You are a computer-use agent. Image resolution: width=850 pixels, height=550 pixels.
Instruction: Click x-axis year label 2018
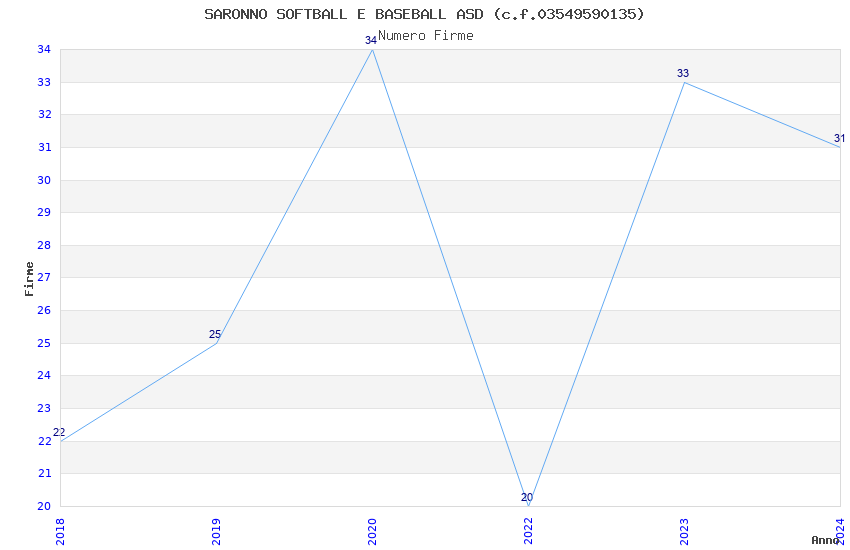click(x=60, y=531)
